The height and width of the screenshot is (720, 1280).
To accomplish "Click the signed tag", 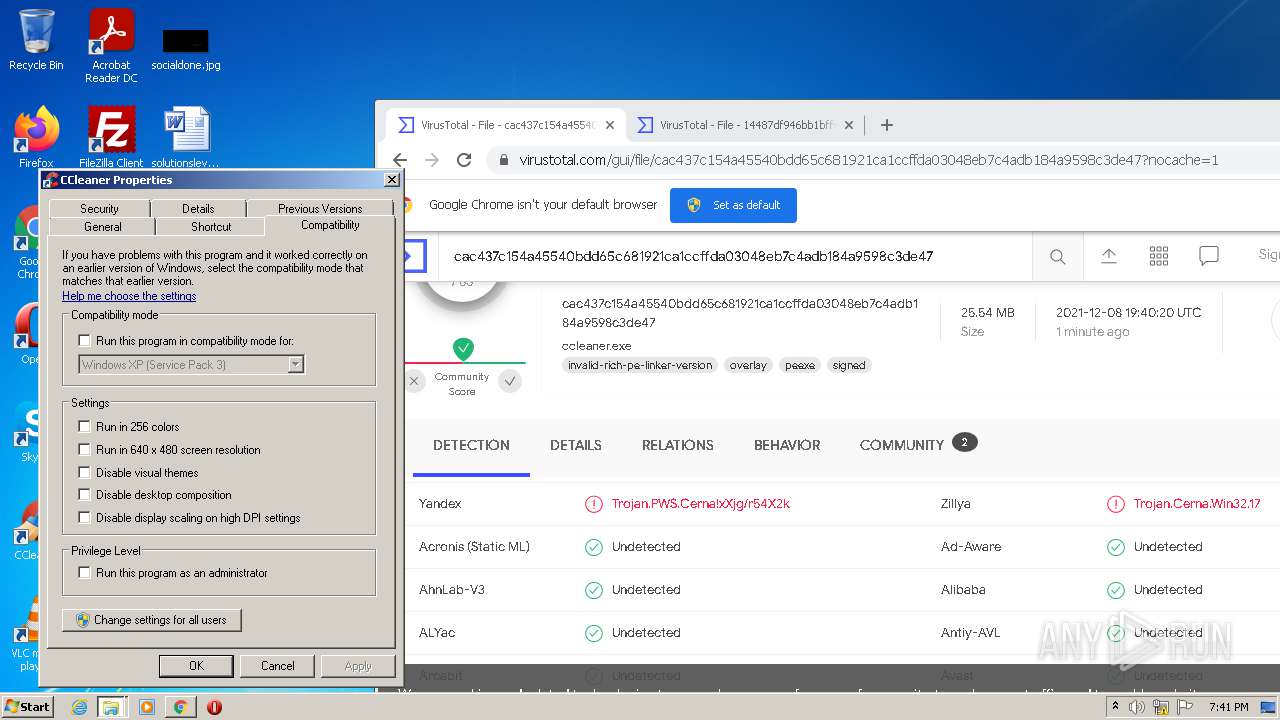I will (x=849, y=366).
